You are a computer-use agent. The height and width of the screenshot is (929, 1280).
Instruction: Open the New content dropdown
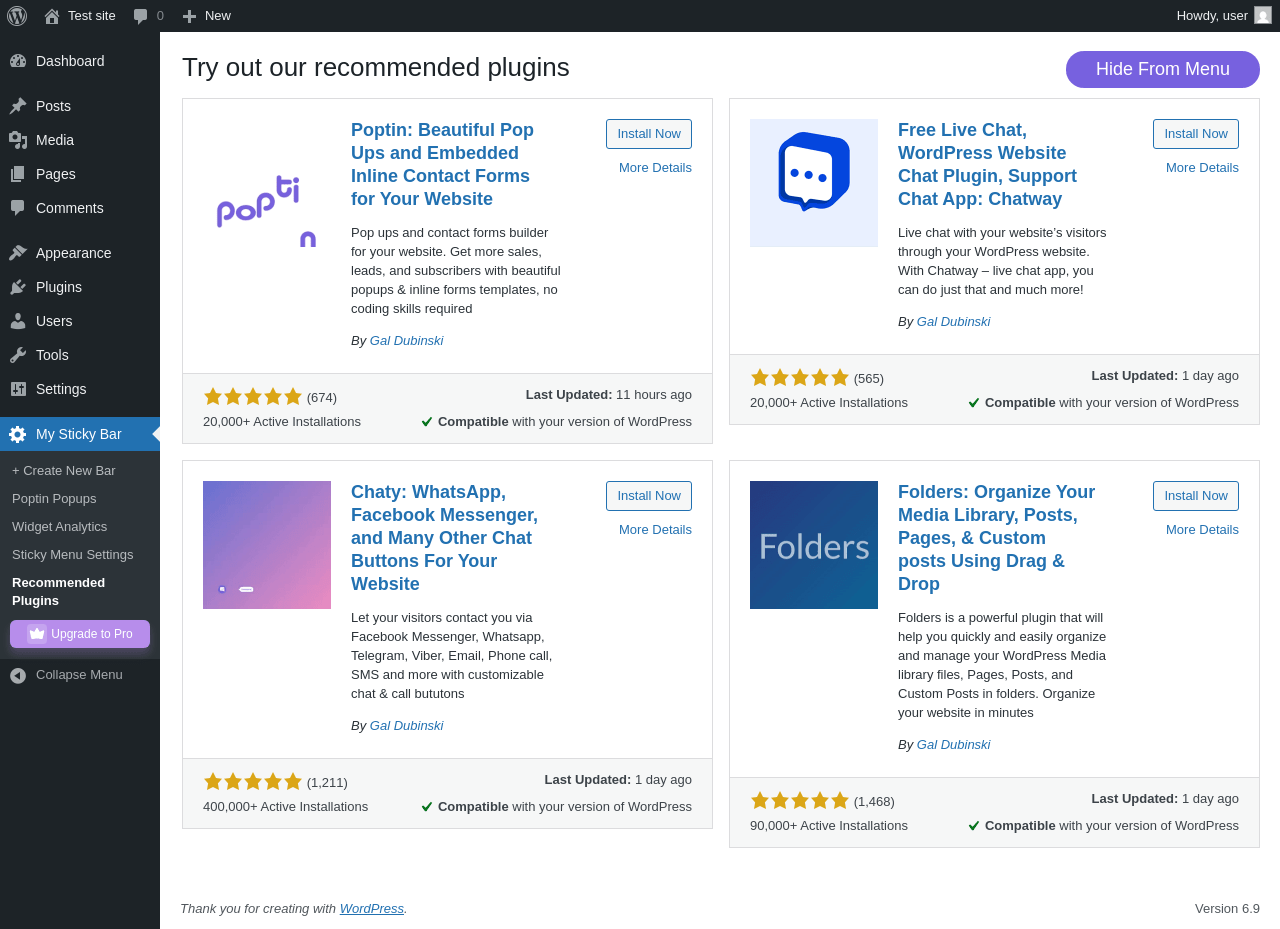click(x=207, y=16)
